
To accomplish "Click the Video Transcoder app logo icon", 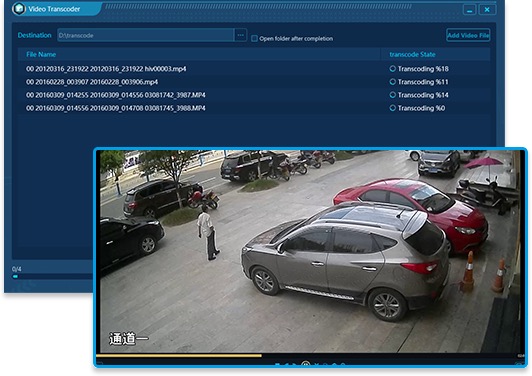I will pyautogui.click(x=19, y=8).
